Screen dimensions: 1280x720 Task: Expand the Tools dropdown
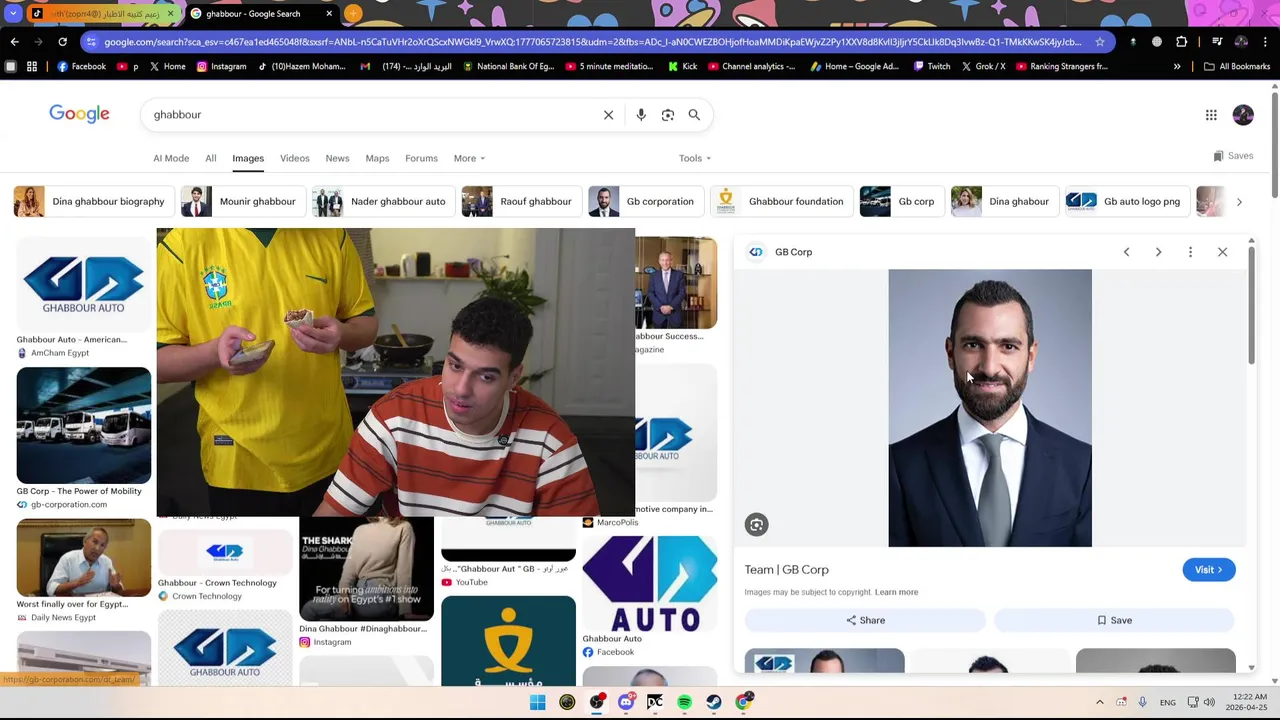pos(695,158)
